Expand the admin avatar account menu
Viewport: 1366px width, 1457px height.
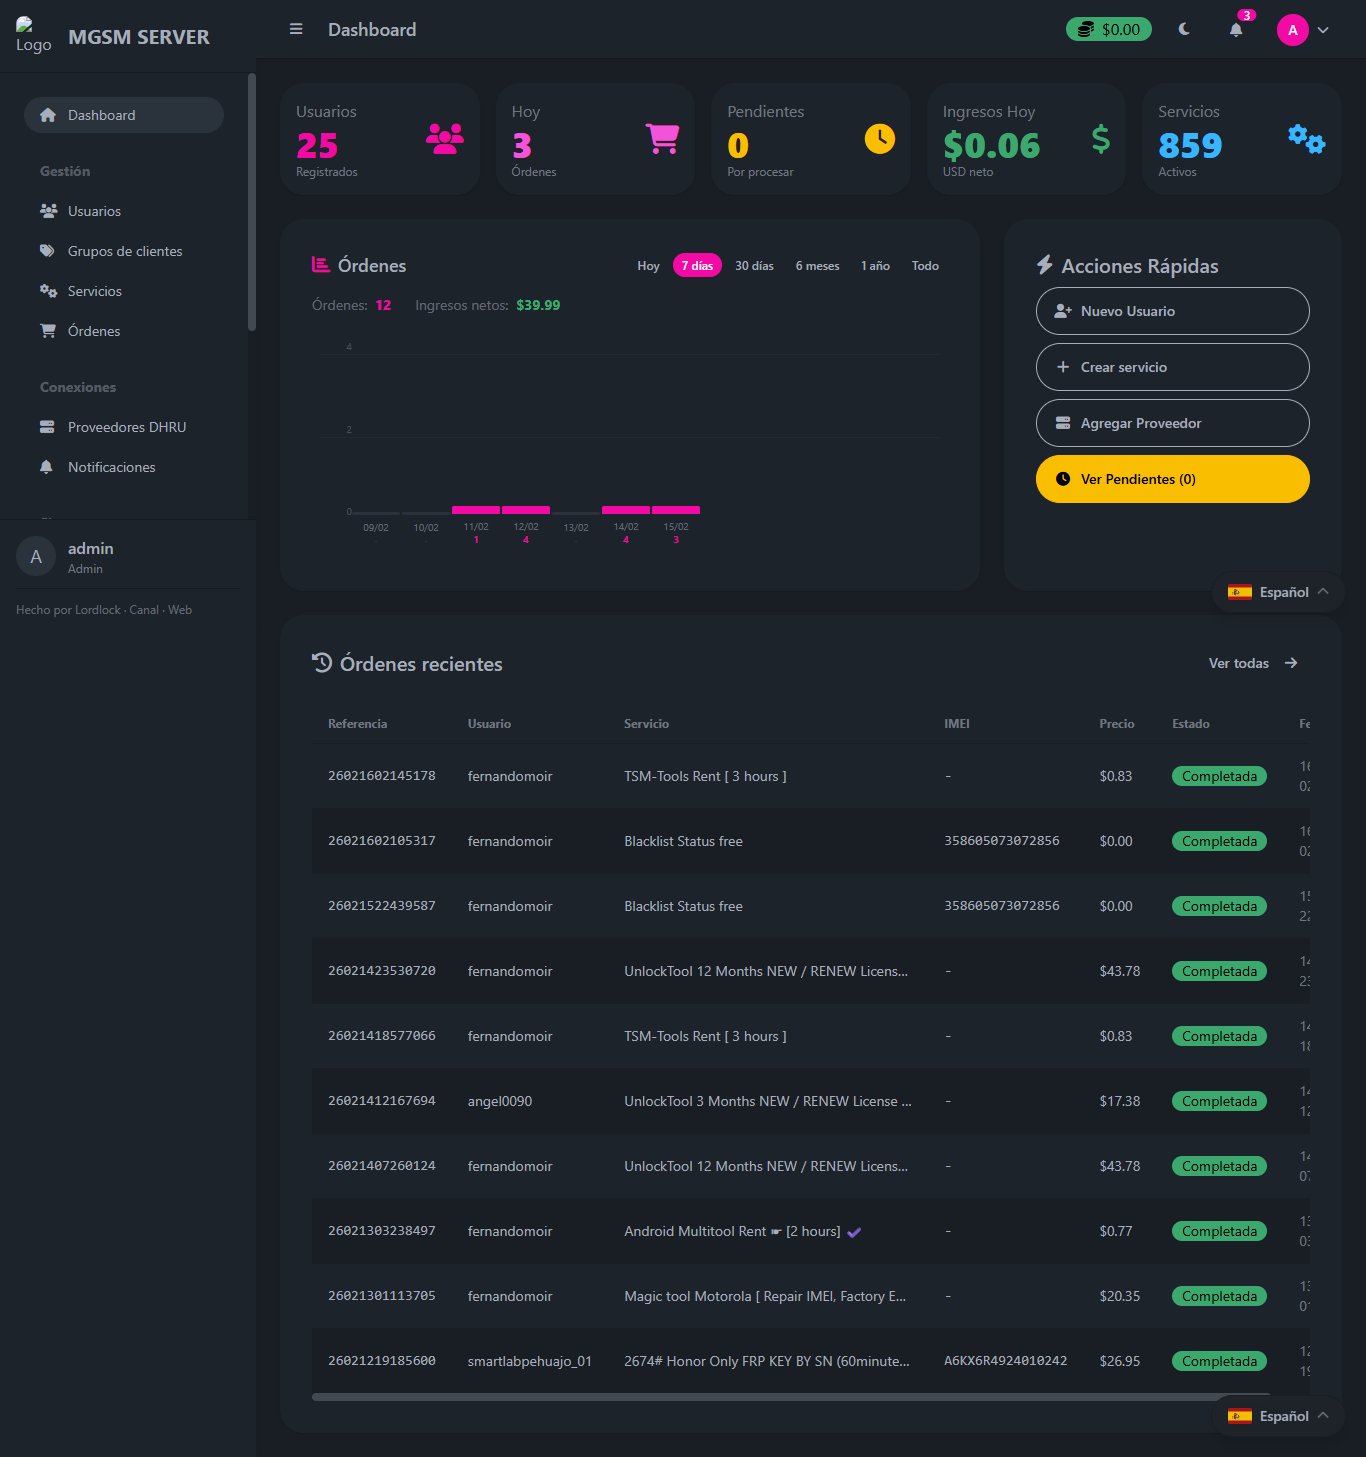click(1304, 30)
